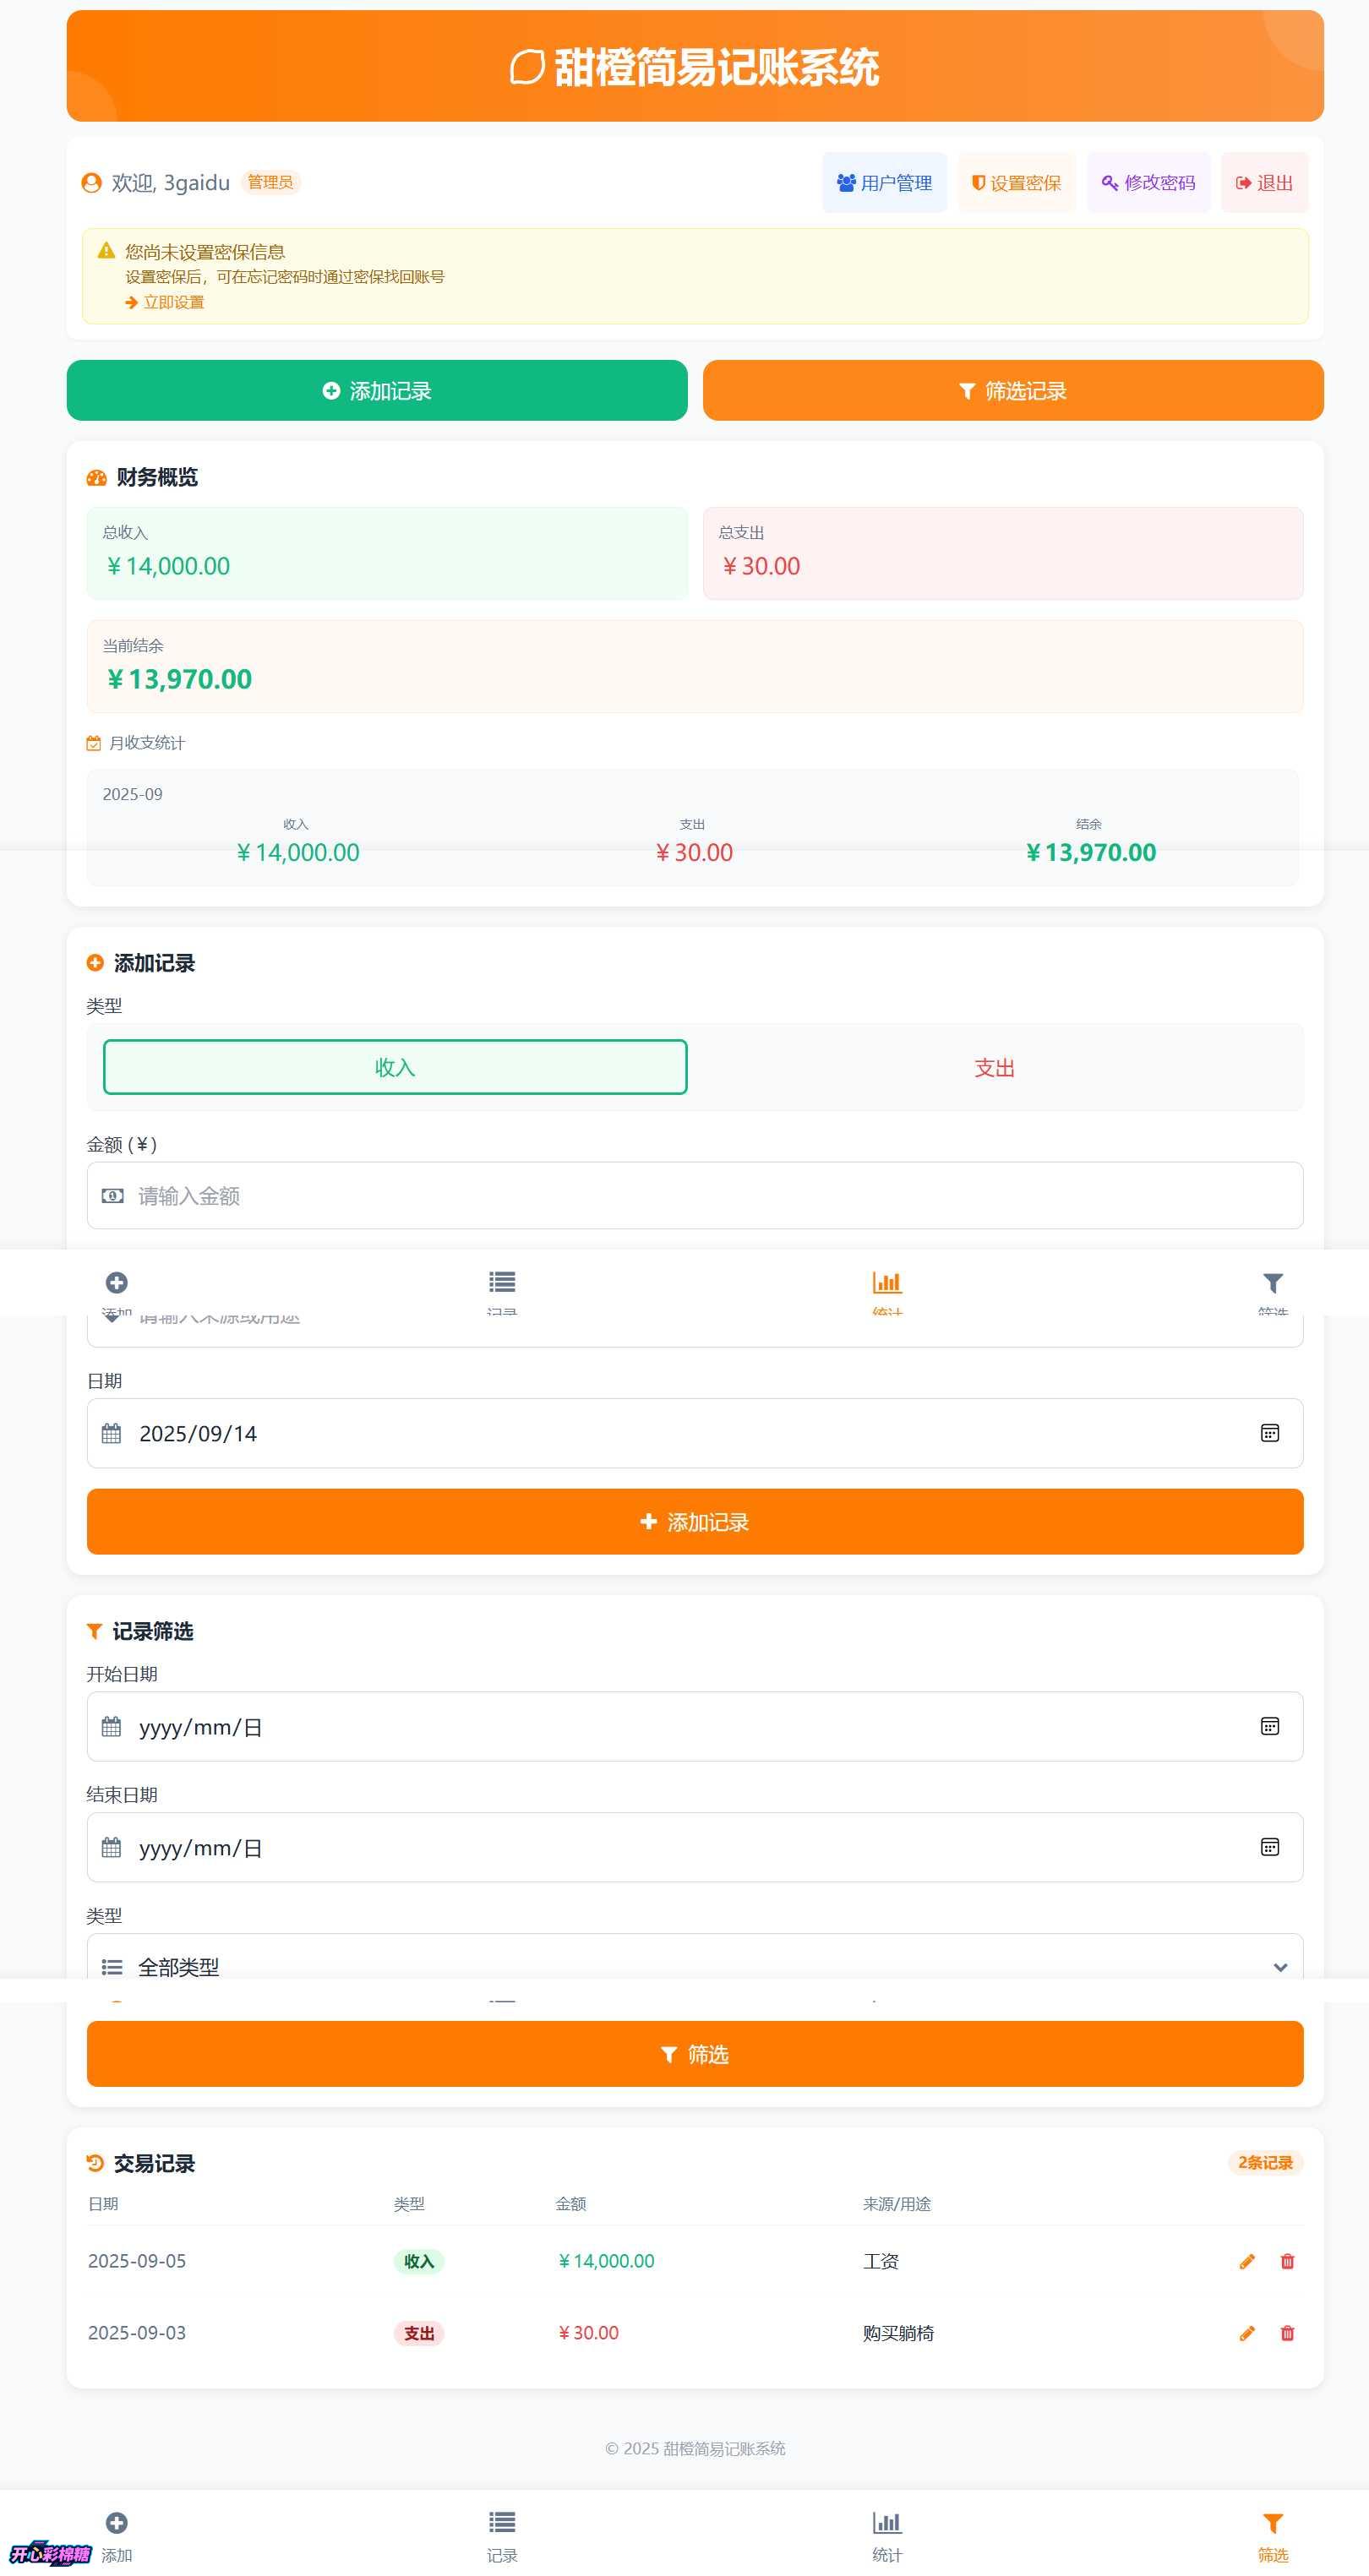Screen dimensions: 1369x2576
Task: Log out with 退出 button
Action: pyautogui.click(x=1264, y=183)
